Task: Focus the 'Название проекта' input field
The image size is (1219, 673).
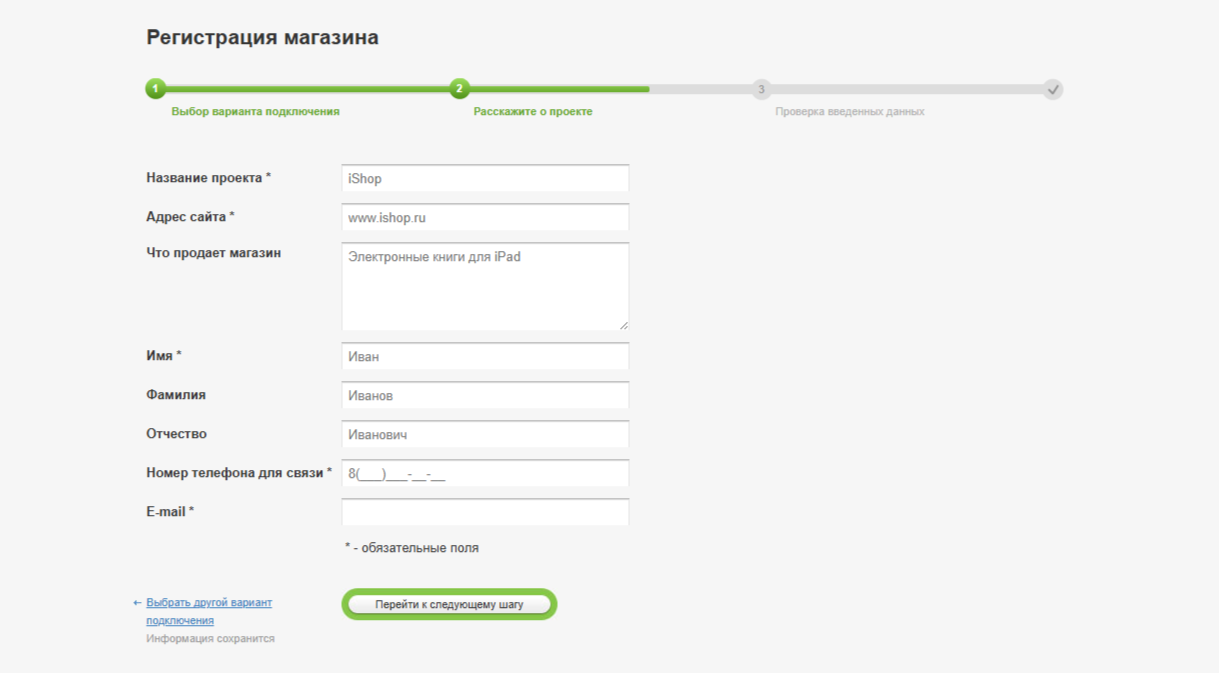Action: [x=485, y=178]
